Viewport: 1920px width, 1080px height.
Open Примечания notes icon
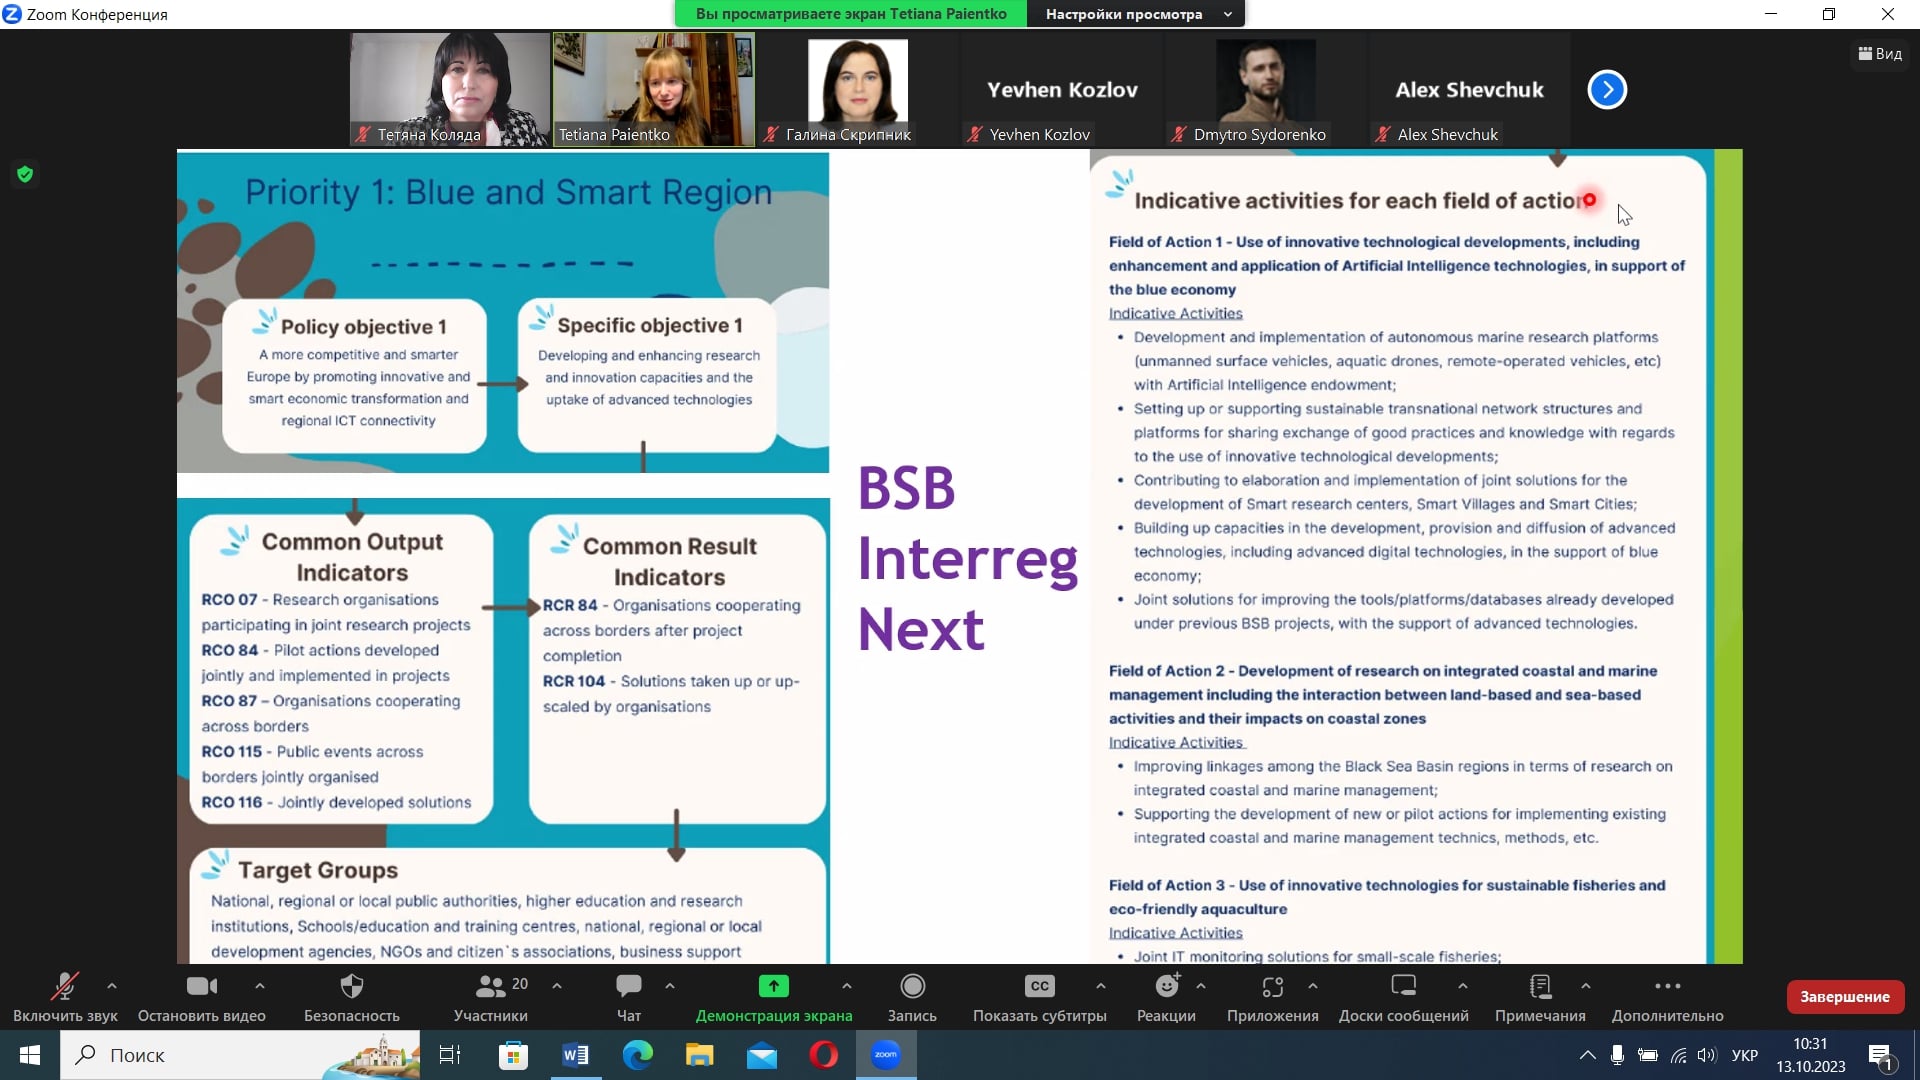pyautogui.click(x=1540, y=987)
